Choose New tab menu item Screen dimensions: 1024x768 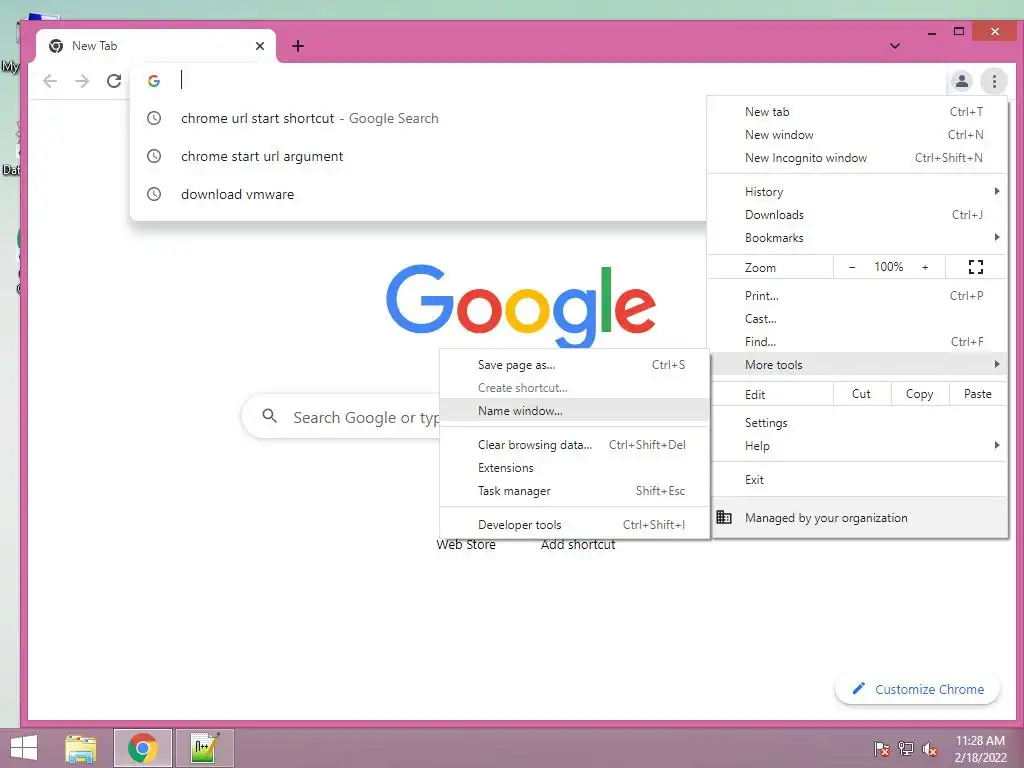tap(857, 112)
